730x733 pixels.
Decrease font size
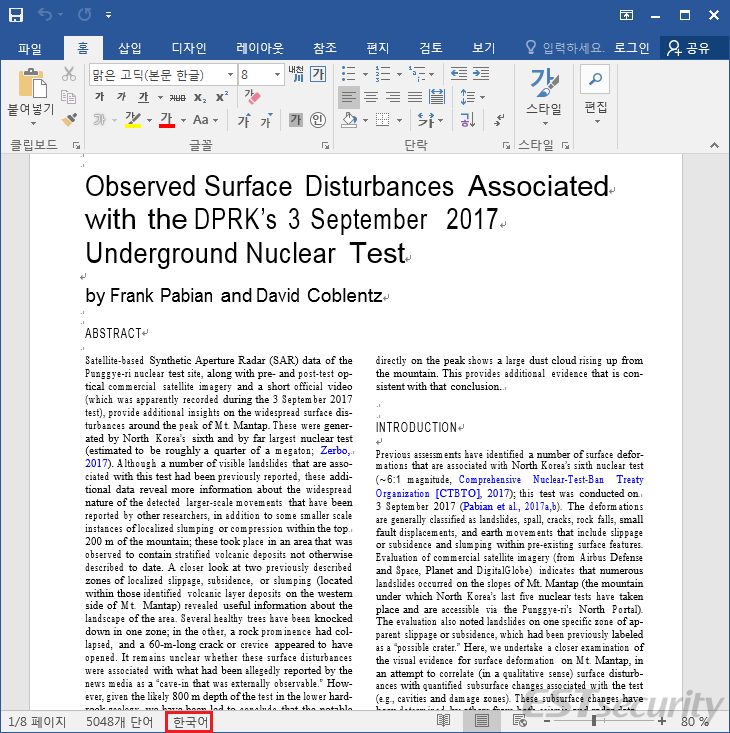click(x=266, y=120)
